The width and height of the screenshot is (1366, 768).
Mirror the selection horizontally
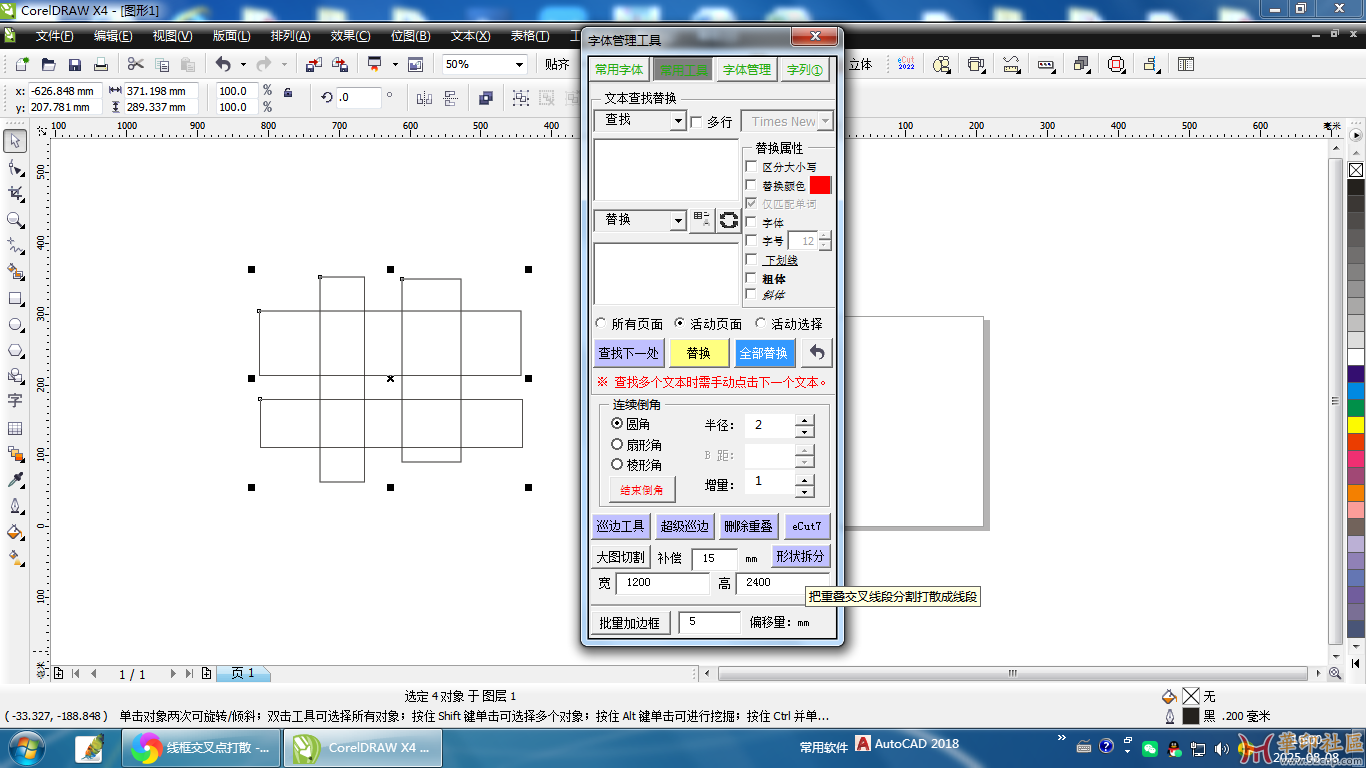(x=424, y=98)
